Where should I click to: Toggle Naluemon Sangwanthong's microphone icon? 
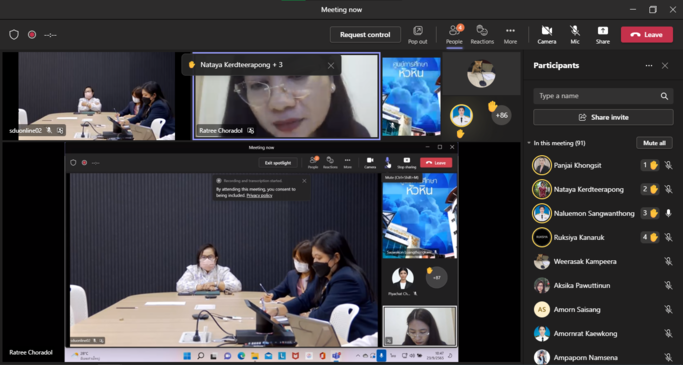(668, 213)
